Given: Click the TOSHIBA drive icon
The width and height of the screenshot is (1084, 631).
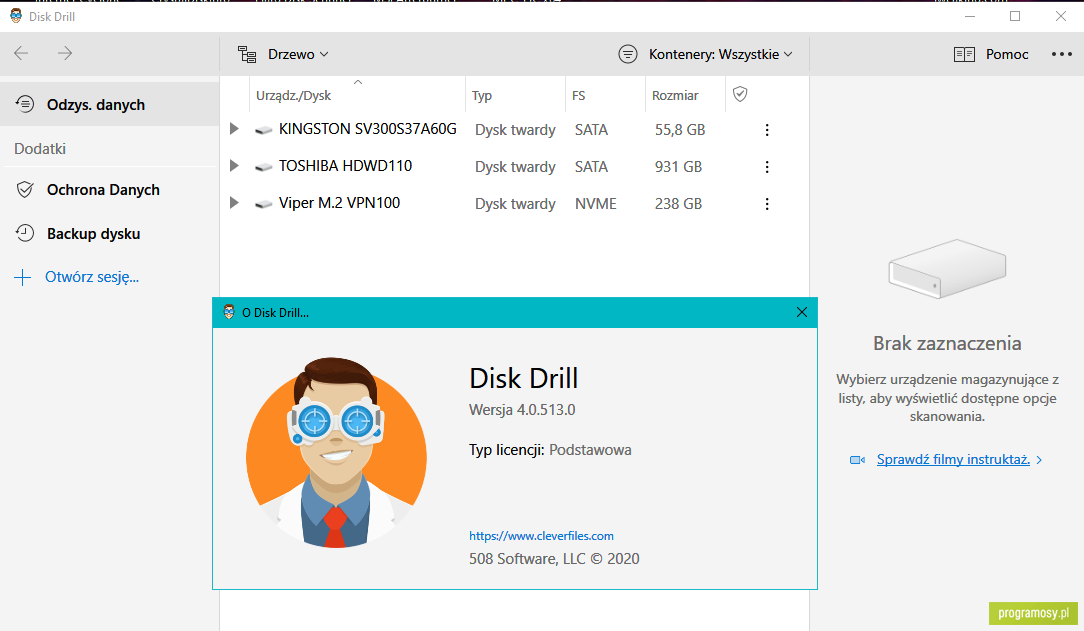Looking at the screenshot, I should pos(263,167).
